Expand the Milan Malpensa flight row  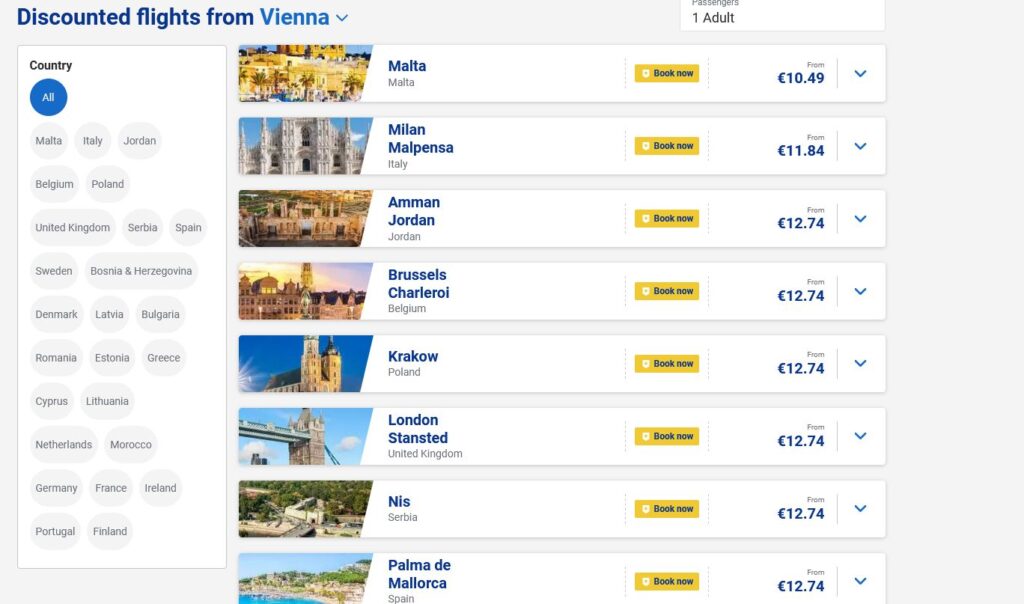(860, 146)
